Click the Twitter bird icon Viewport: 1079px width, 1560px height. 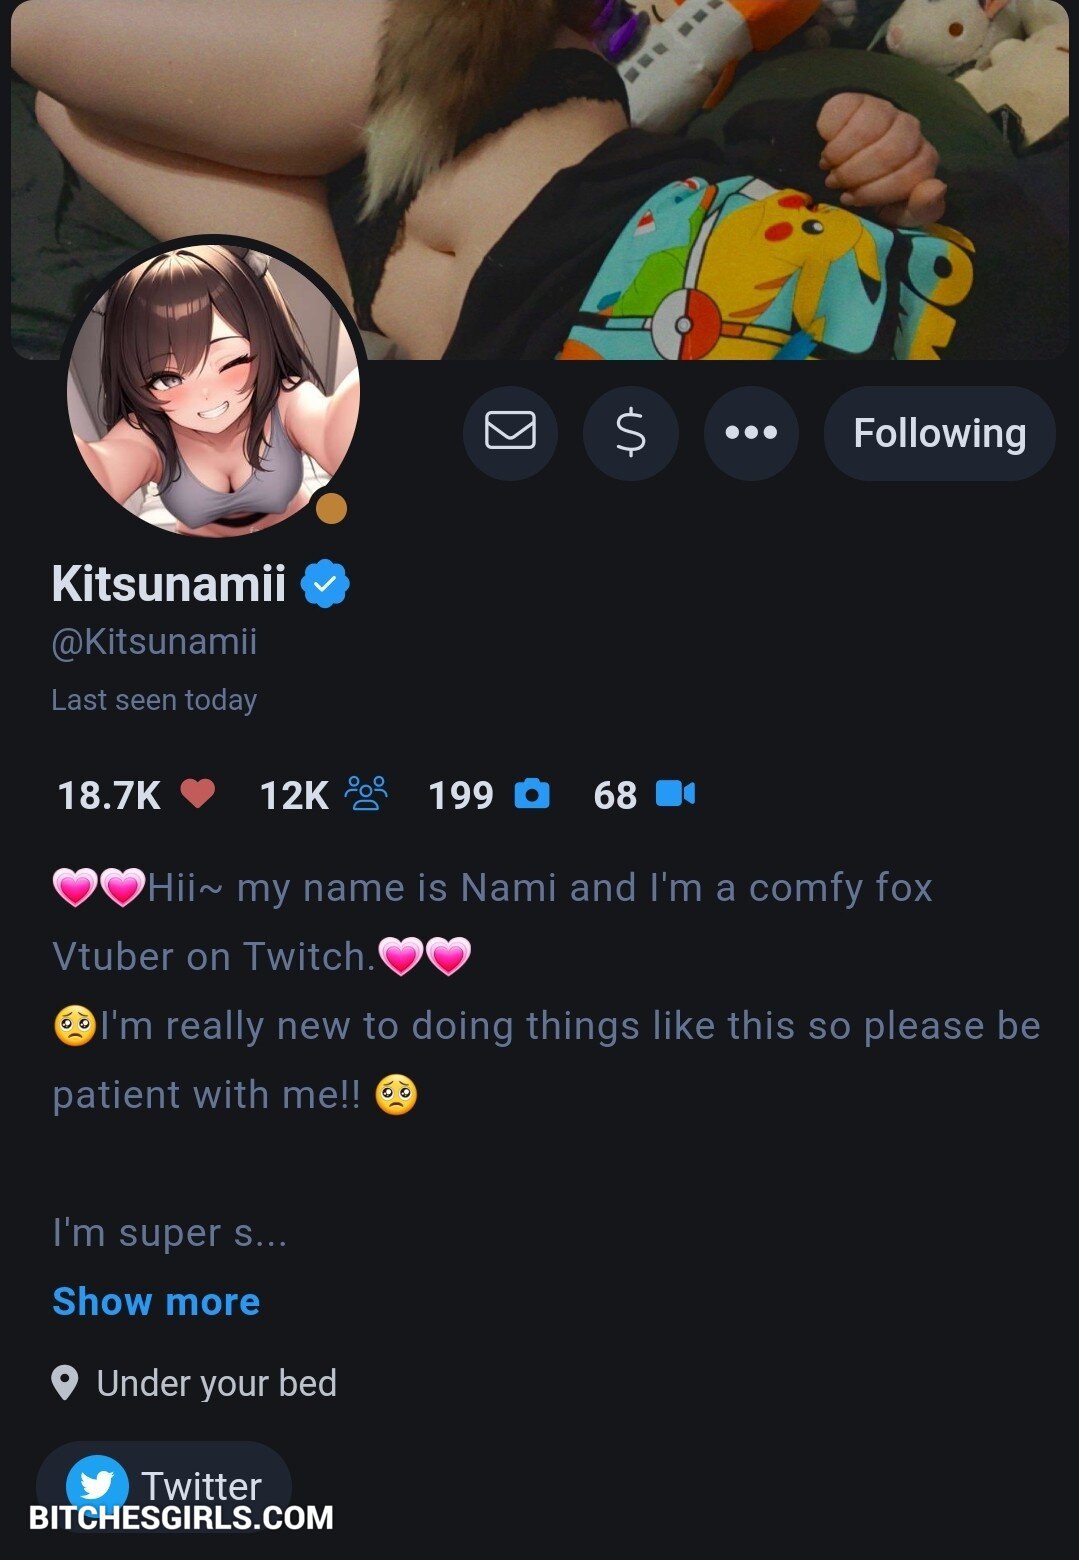click(x=97, y=1484)
